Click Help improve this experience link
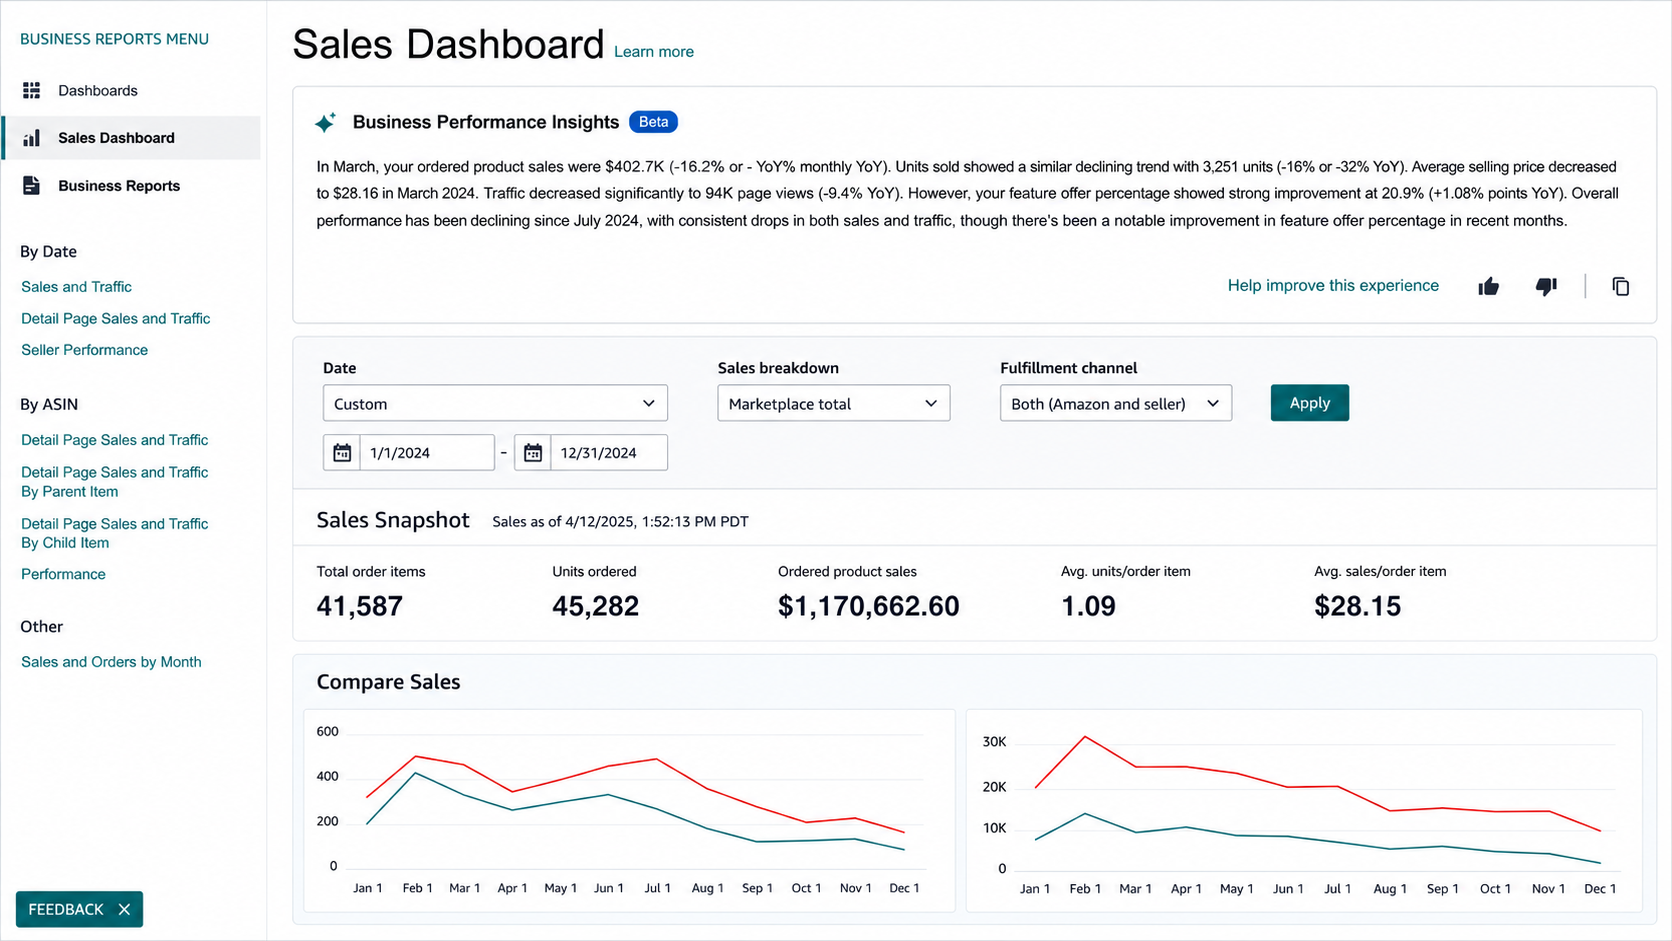 point(1333,286)
